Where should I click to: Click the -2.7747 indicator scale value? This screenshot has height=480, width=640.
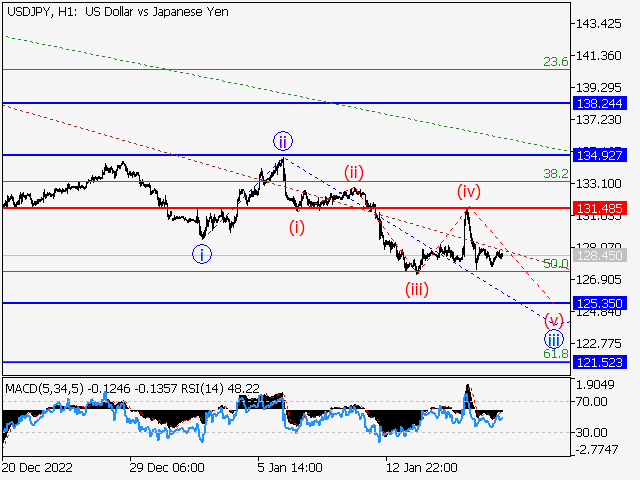tap(597, 450)
